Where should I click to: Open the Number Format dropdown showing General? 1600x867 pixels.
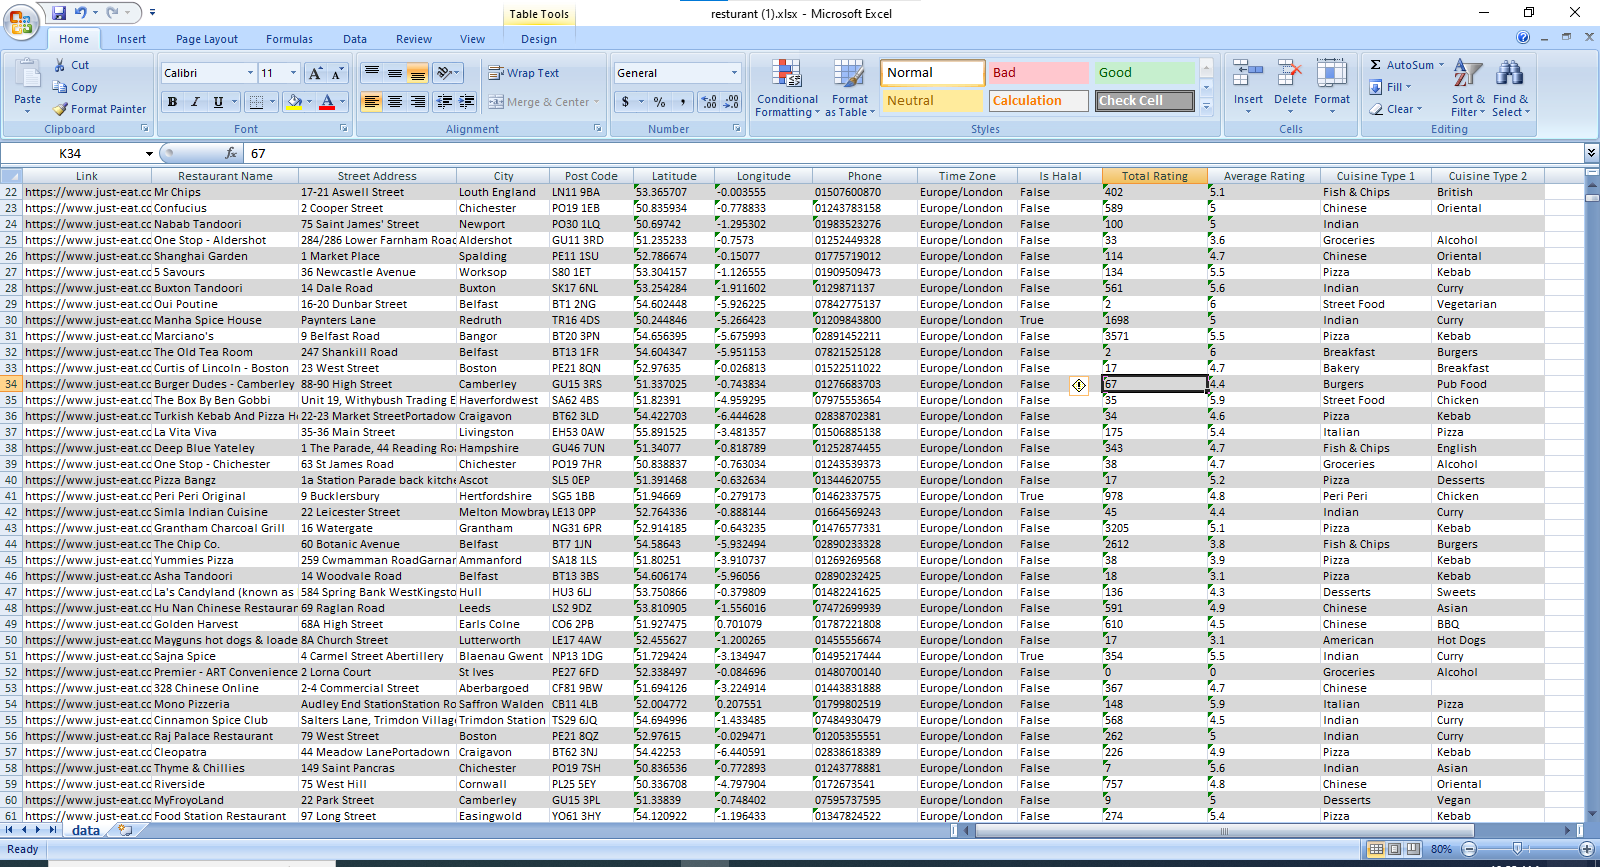point(734,73)
